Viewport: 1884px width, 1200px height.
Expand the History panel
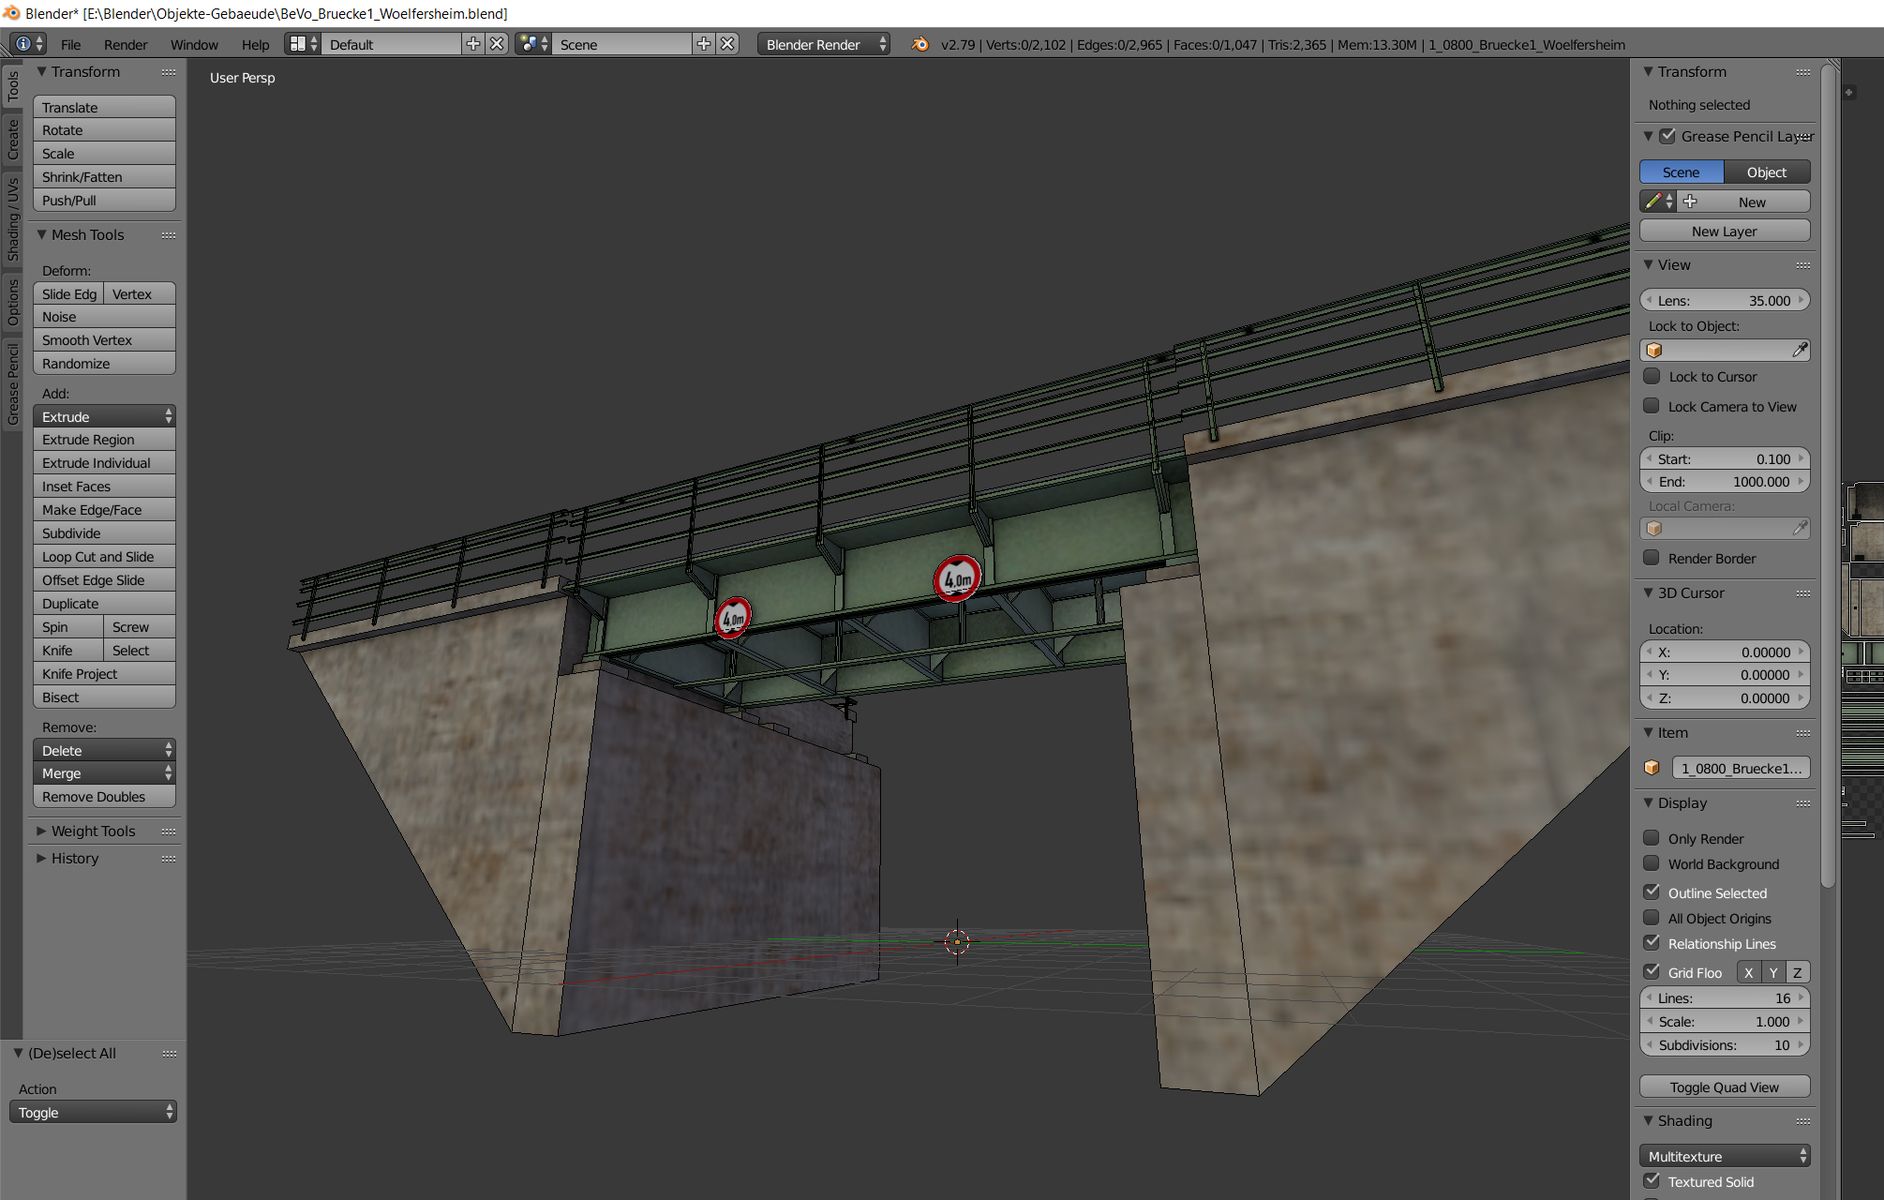click(41, 858)
